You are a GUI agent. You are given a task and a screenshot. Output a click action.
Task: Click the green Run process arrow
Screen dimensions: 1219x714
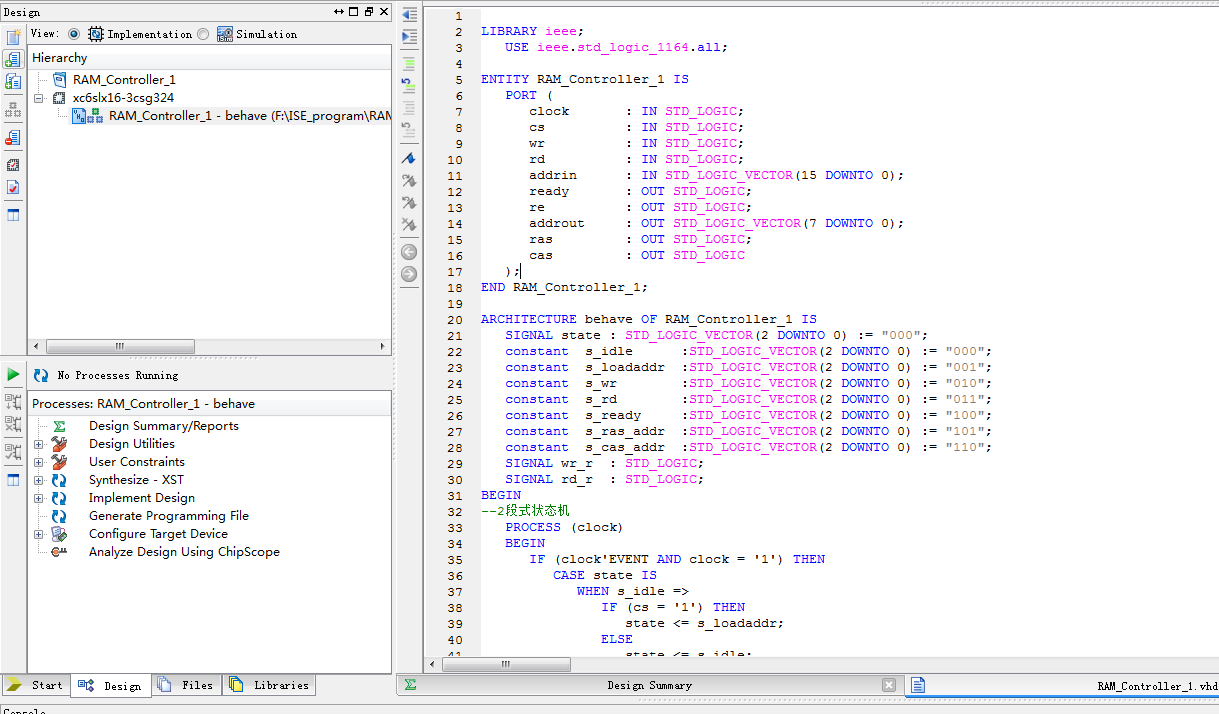[x=13, y=375]
